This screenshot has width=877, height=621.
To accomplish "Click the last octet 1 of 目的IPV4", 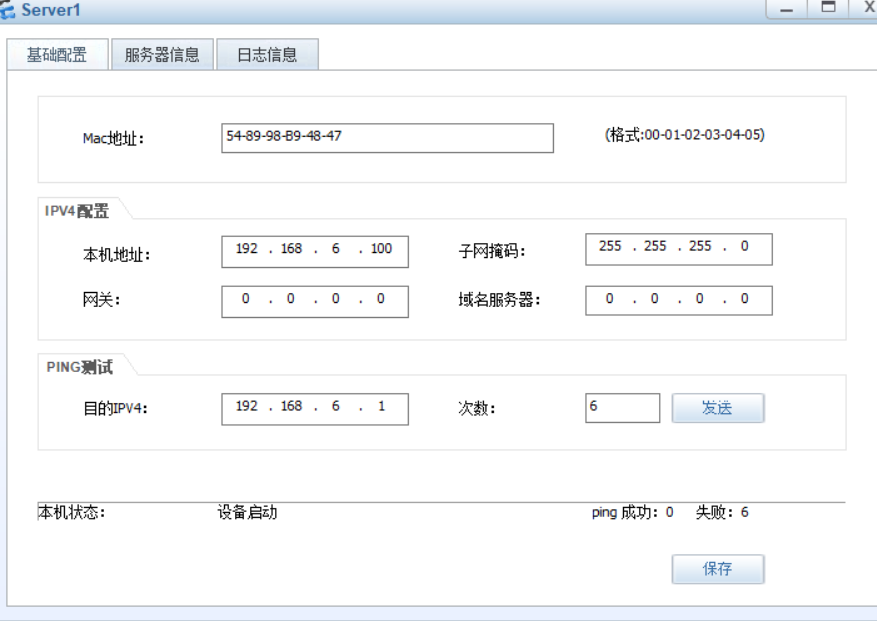I will (x=381, y=406).
